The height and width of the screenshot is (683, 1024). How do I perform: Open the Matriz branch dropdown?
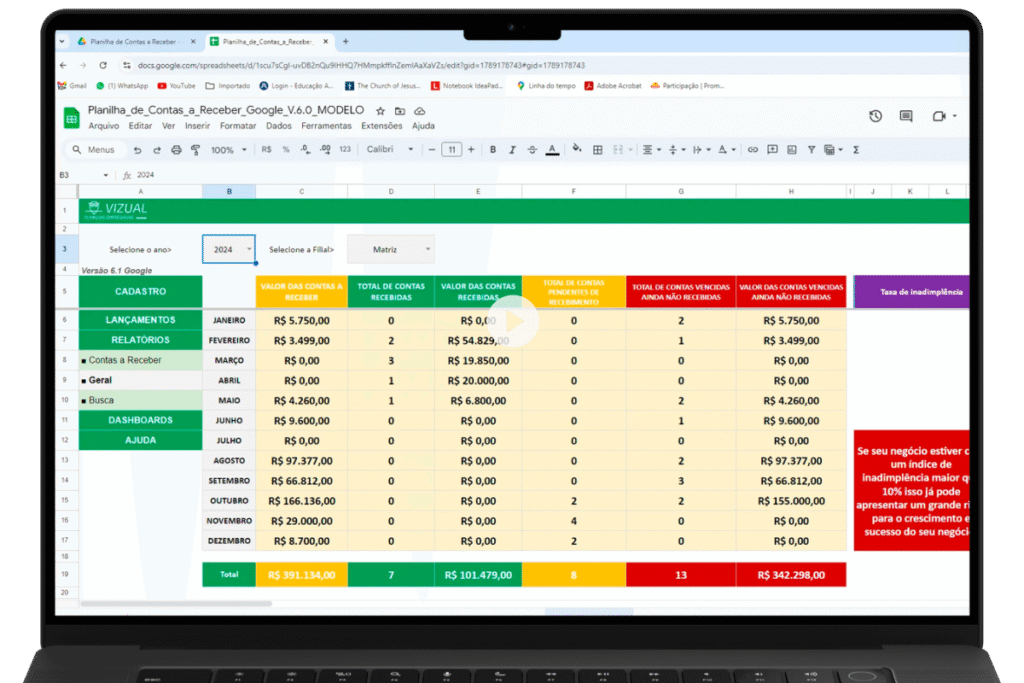(x=390, y=250)
